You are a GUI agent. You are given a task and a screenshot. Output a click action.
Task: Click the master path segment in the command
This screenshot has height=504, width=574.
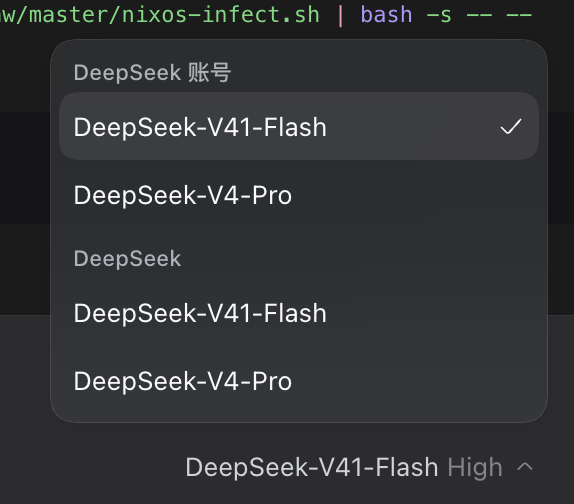(68, 15)
